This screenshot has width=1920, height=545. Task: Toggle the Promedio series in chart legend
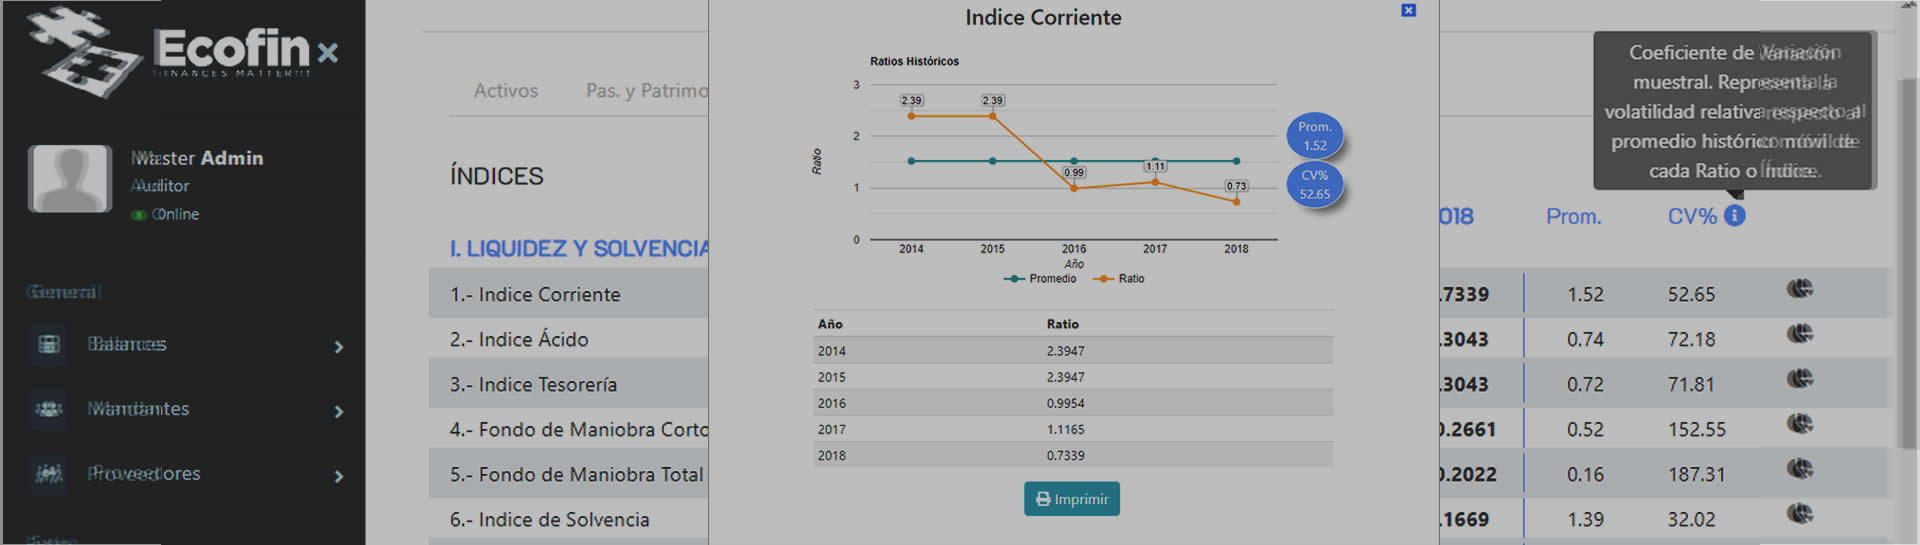(1041, 279)
